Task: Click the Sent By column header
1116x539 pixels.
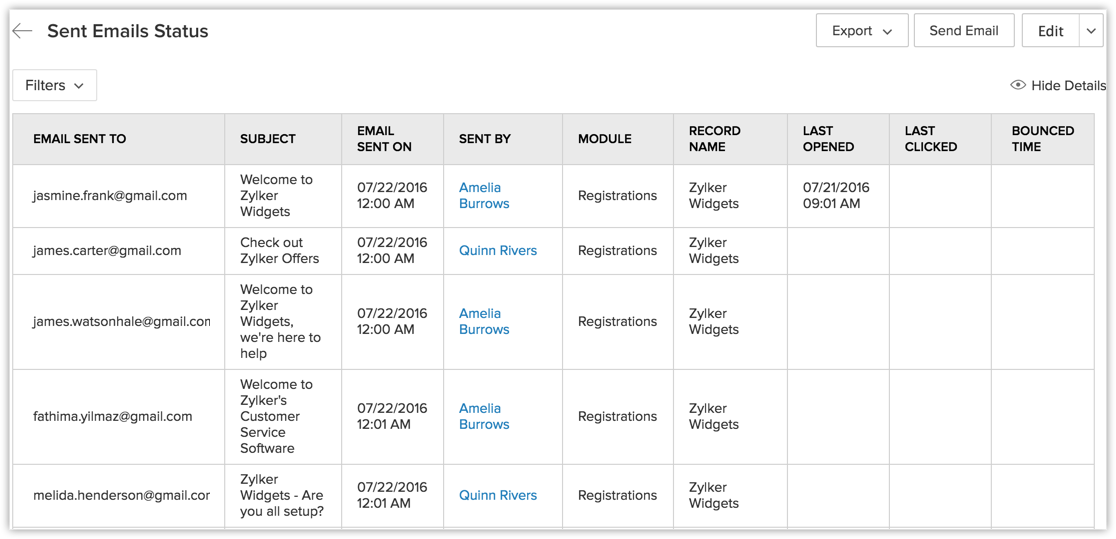Action: point(485,139)
